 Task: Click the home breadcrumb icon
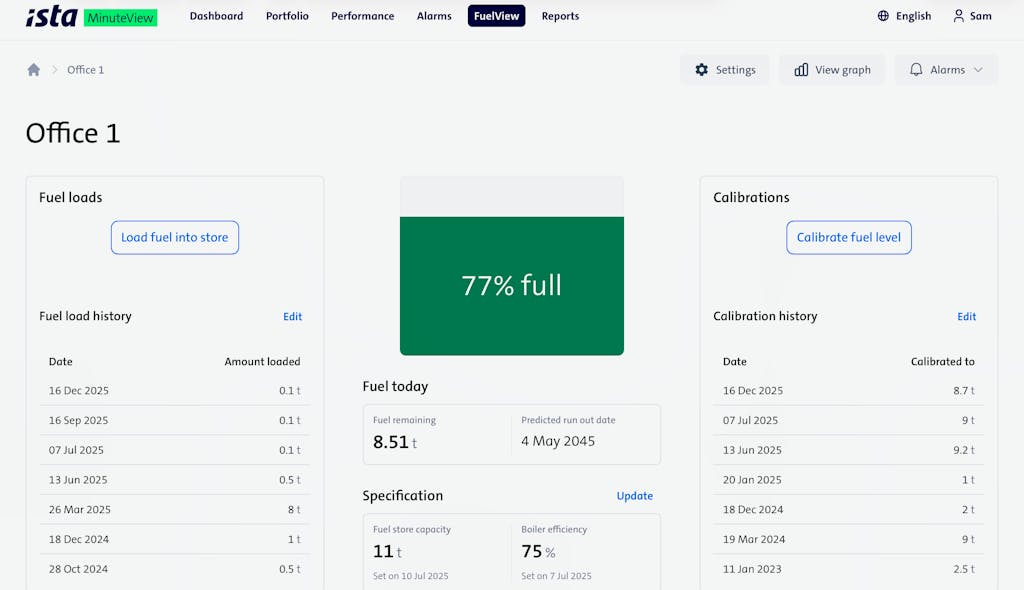[34, 70]
